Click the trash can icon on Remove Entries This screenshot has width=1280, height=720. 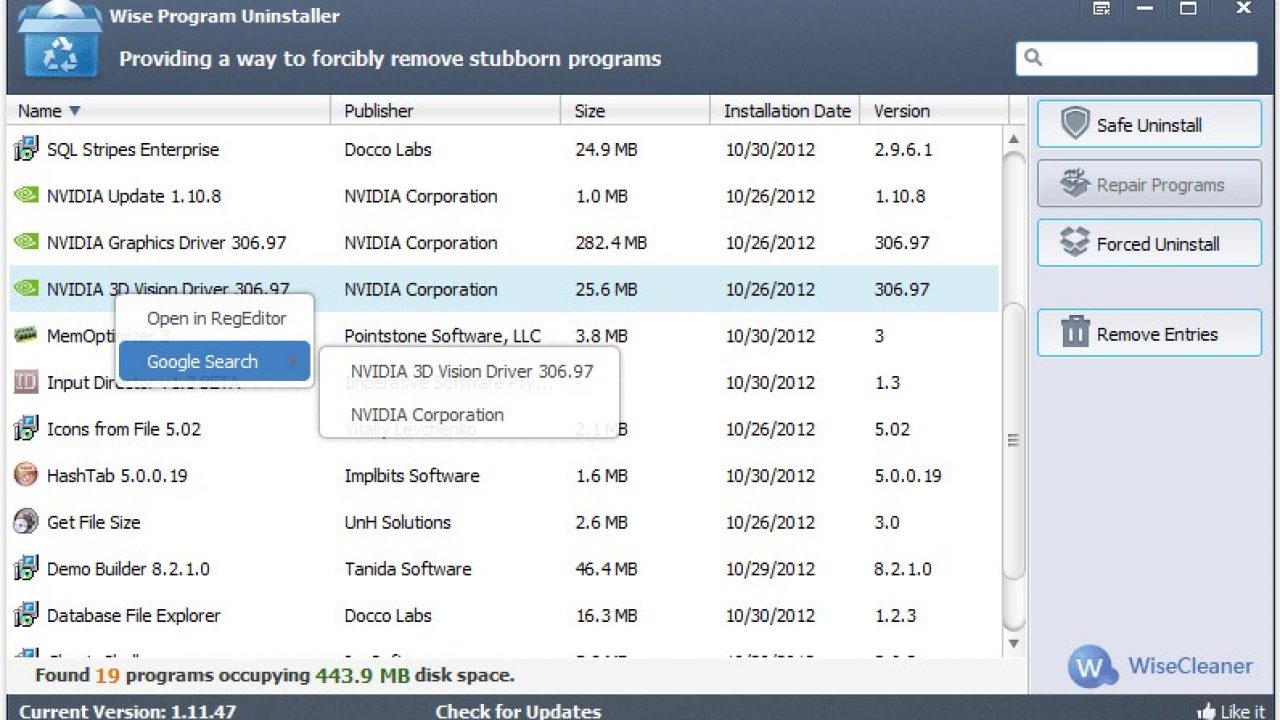tap(1075, 331)
